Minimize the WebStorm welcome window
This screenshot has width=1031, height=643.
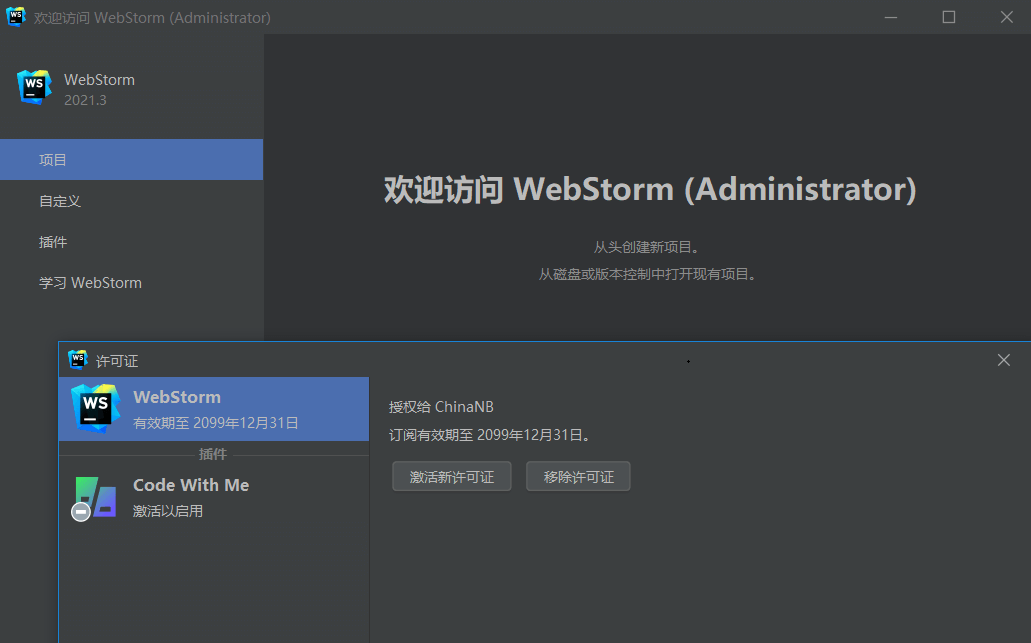[x=891, y=17]
